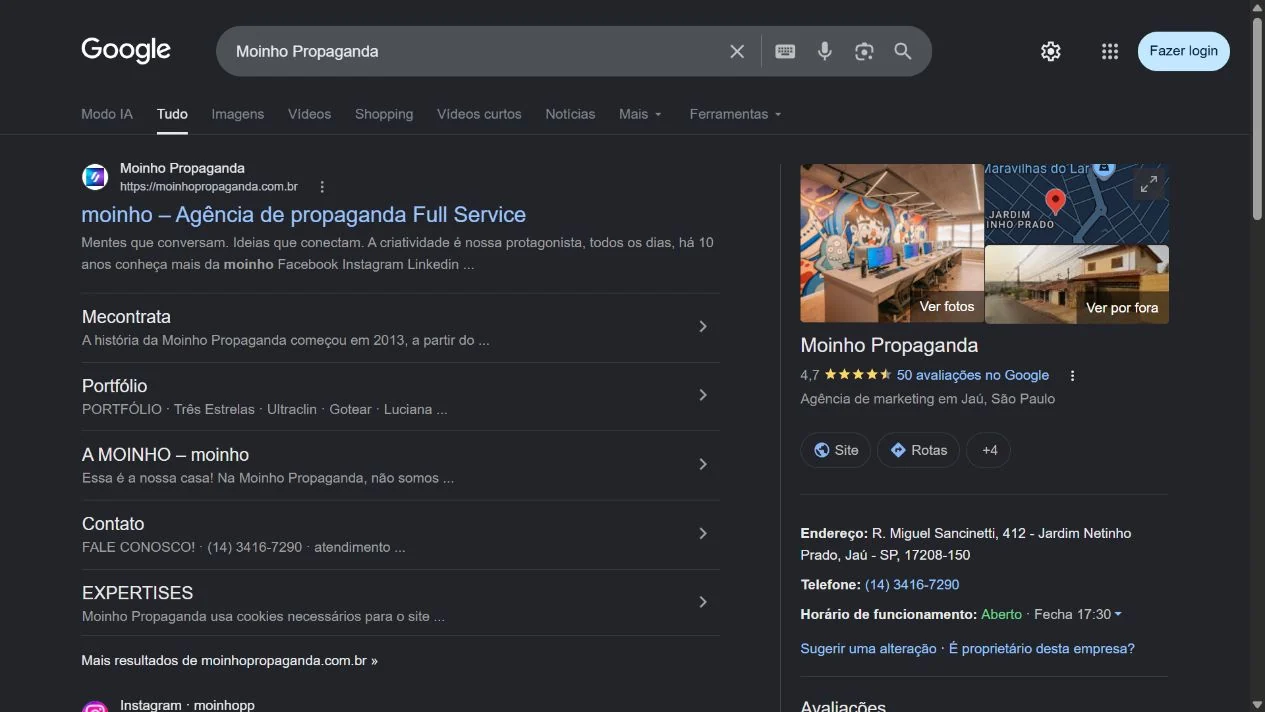Open the on-screen keyboard input tool
The image size is (1265, 712).
point(785,51)
